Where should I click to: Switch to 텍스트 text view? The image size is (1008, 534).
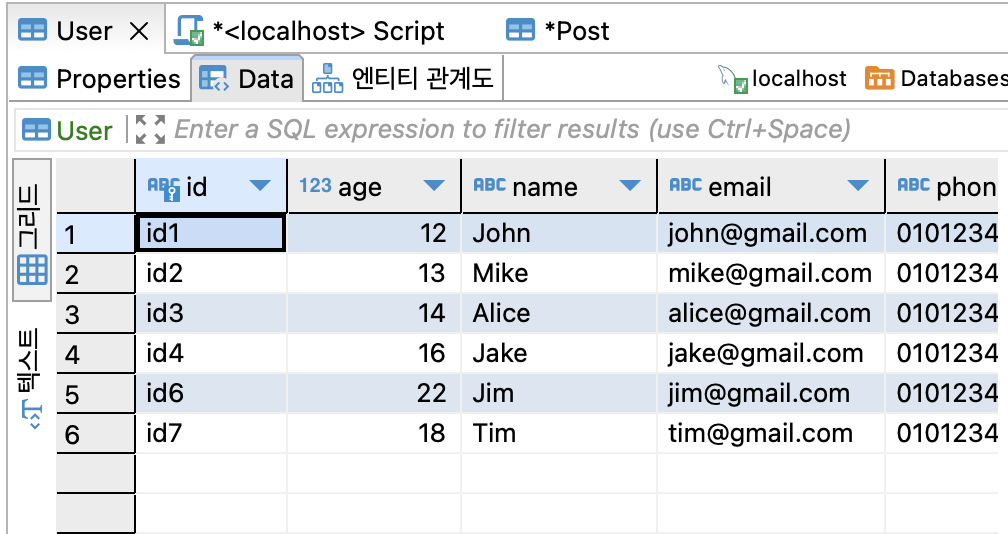point(32,379)
